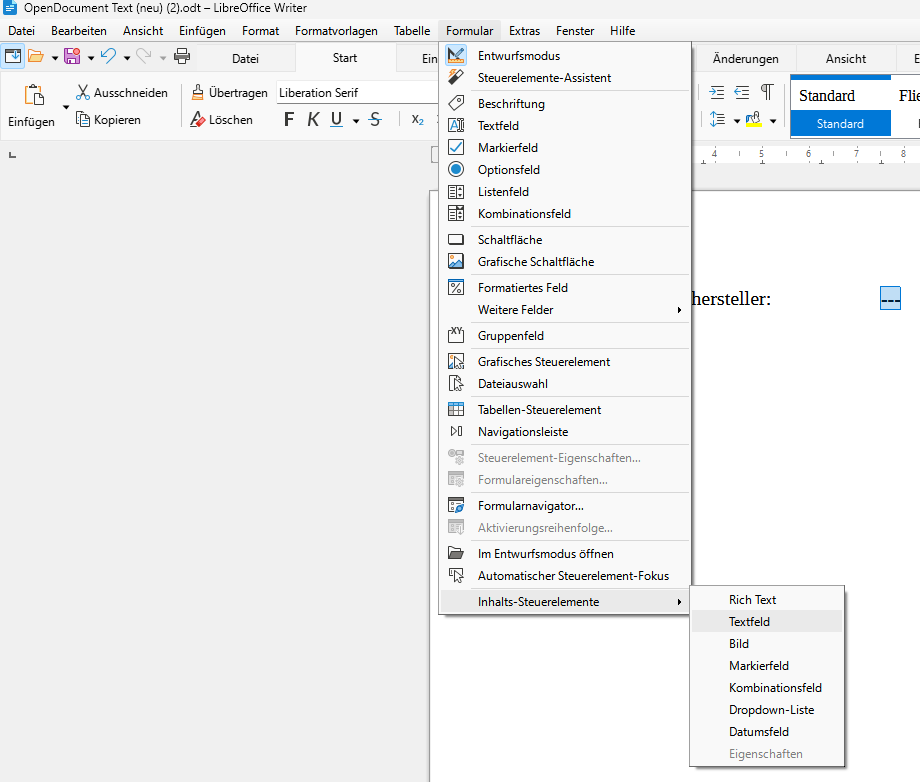Choose Grafische Schaltfläche from Formular menu

(535, 262)
